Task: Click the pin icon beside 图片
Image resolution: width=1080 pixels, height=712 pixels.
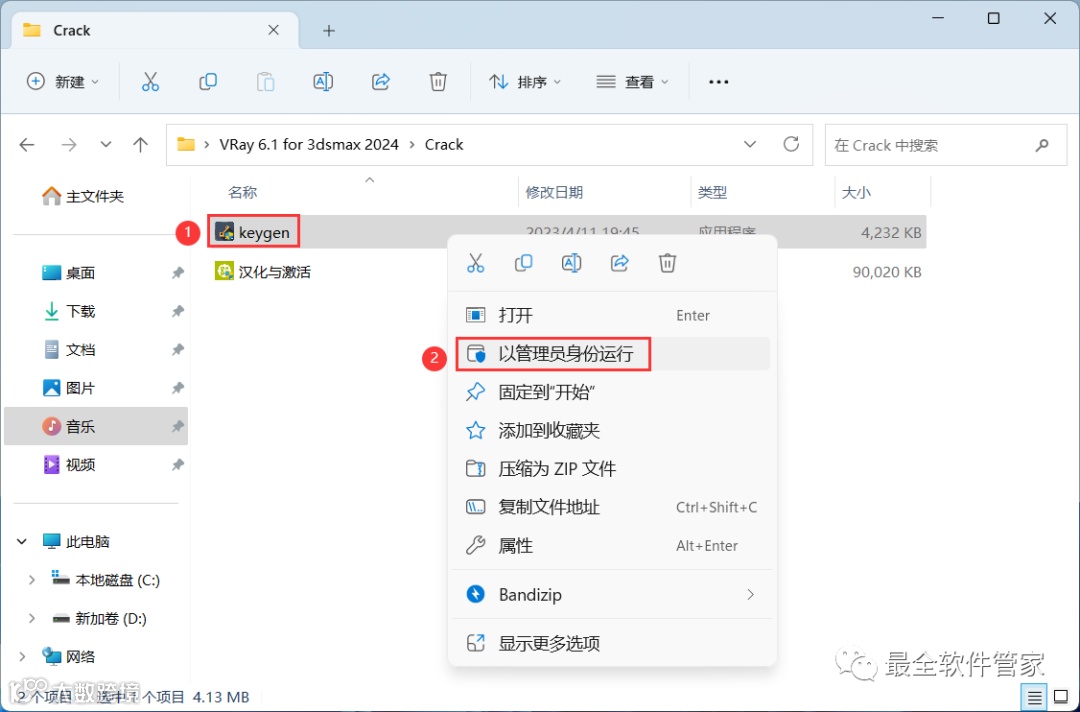Action: (x=178, y=388)
